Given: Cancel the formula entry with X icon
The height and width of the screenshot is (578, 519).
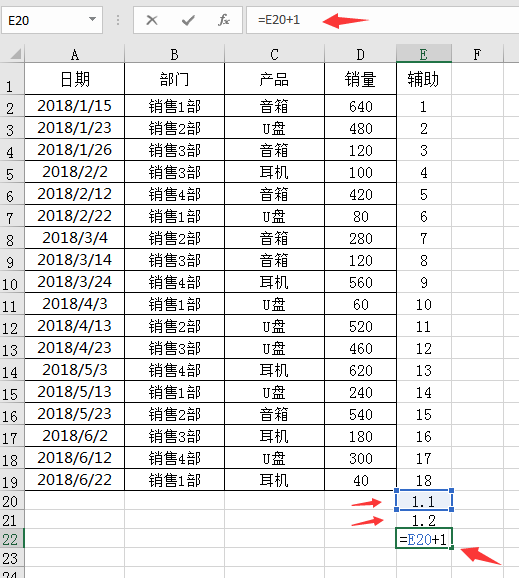Looking at the screenshot, I should pos(151,20).
